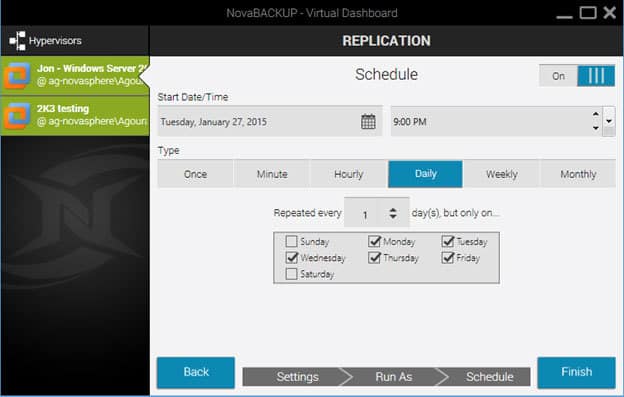Click the Hypervisors header label
The image size is (624, 397).
[55, 41]
